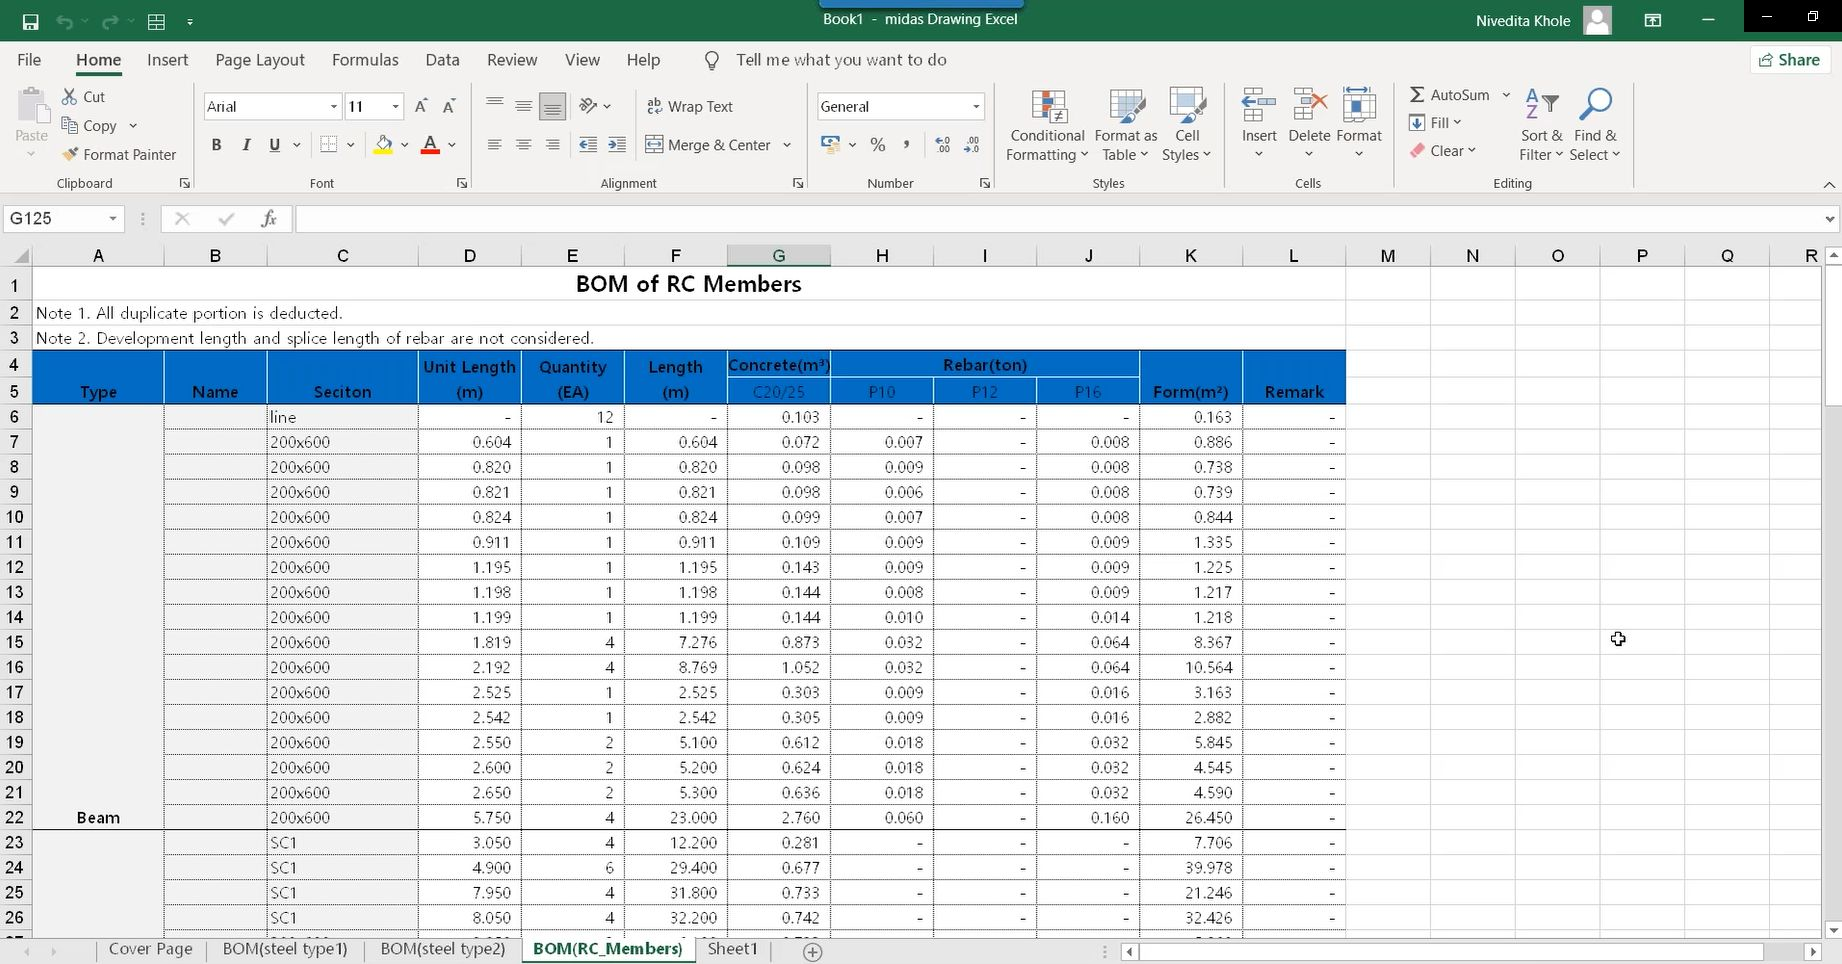
Task: Expand the Name Box dropdown arrow
Action: click(113, 219)
